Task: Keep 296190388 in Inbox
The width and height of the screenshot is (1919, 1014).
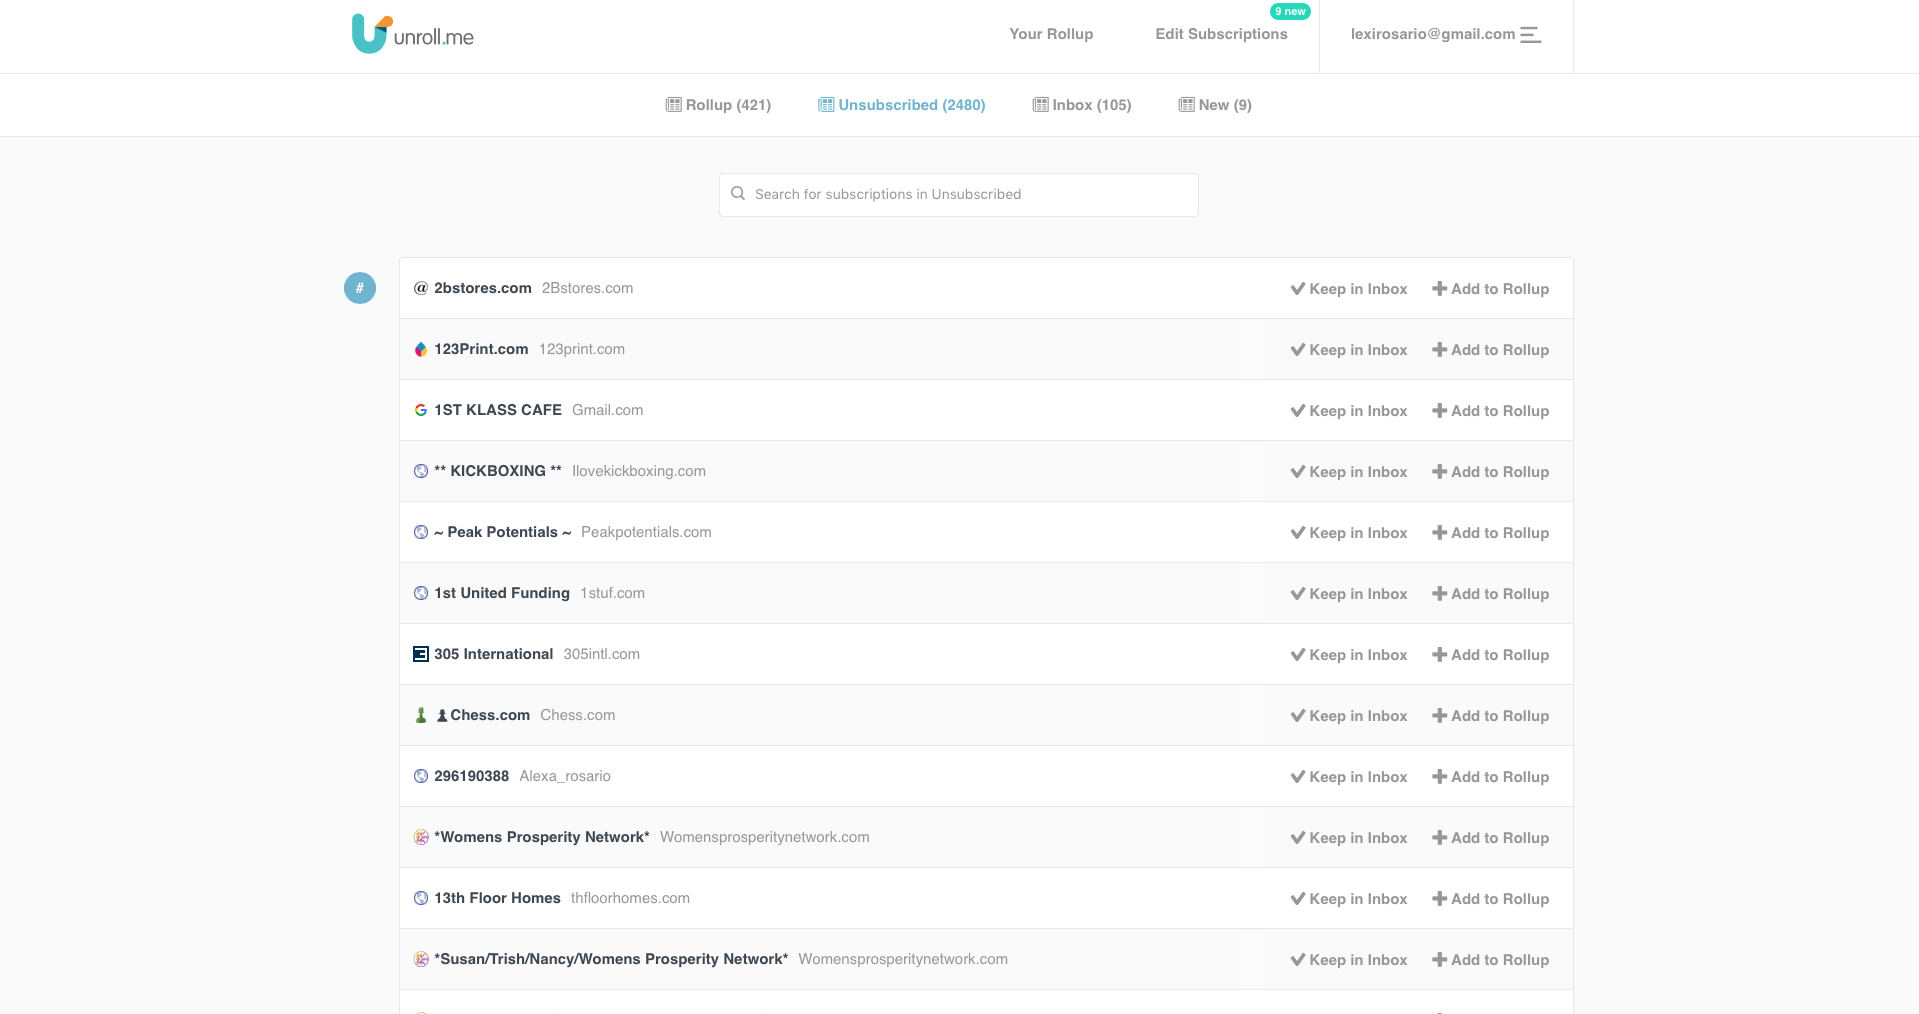Action: (x=1349, y=777)
